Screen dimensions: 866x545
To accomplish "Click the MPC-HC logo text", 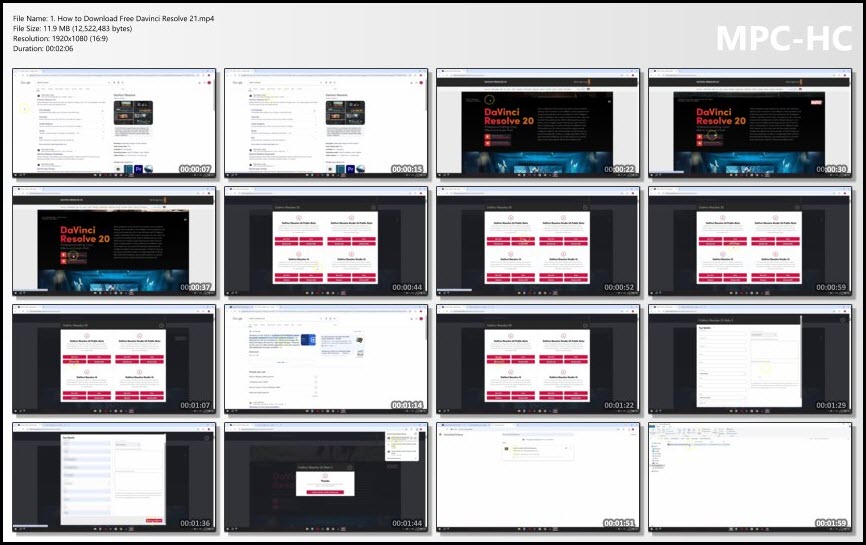I will (x=784, y=39).
